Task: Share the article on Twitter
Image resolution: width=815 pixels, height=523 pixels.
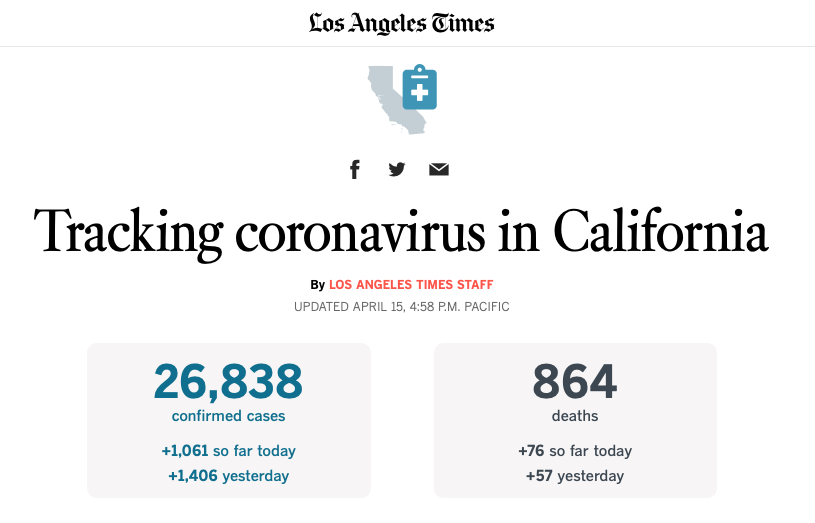Action: [397, 169]
